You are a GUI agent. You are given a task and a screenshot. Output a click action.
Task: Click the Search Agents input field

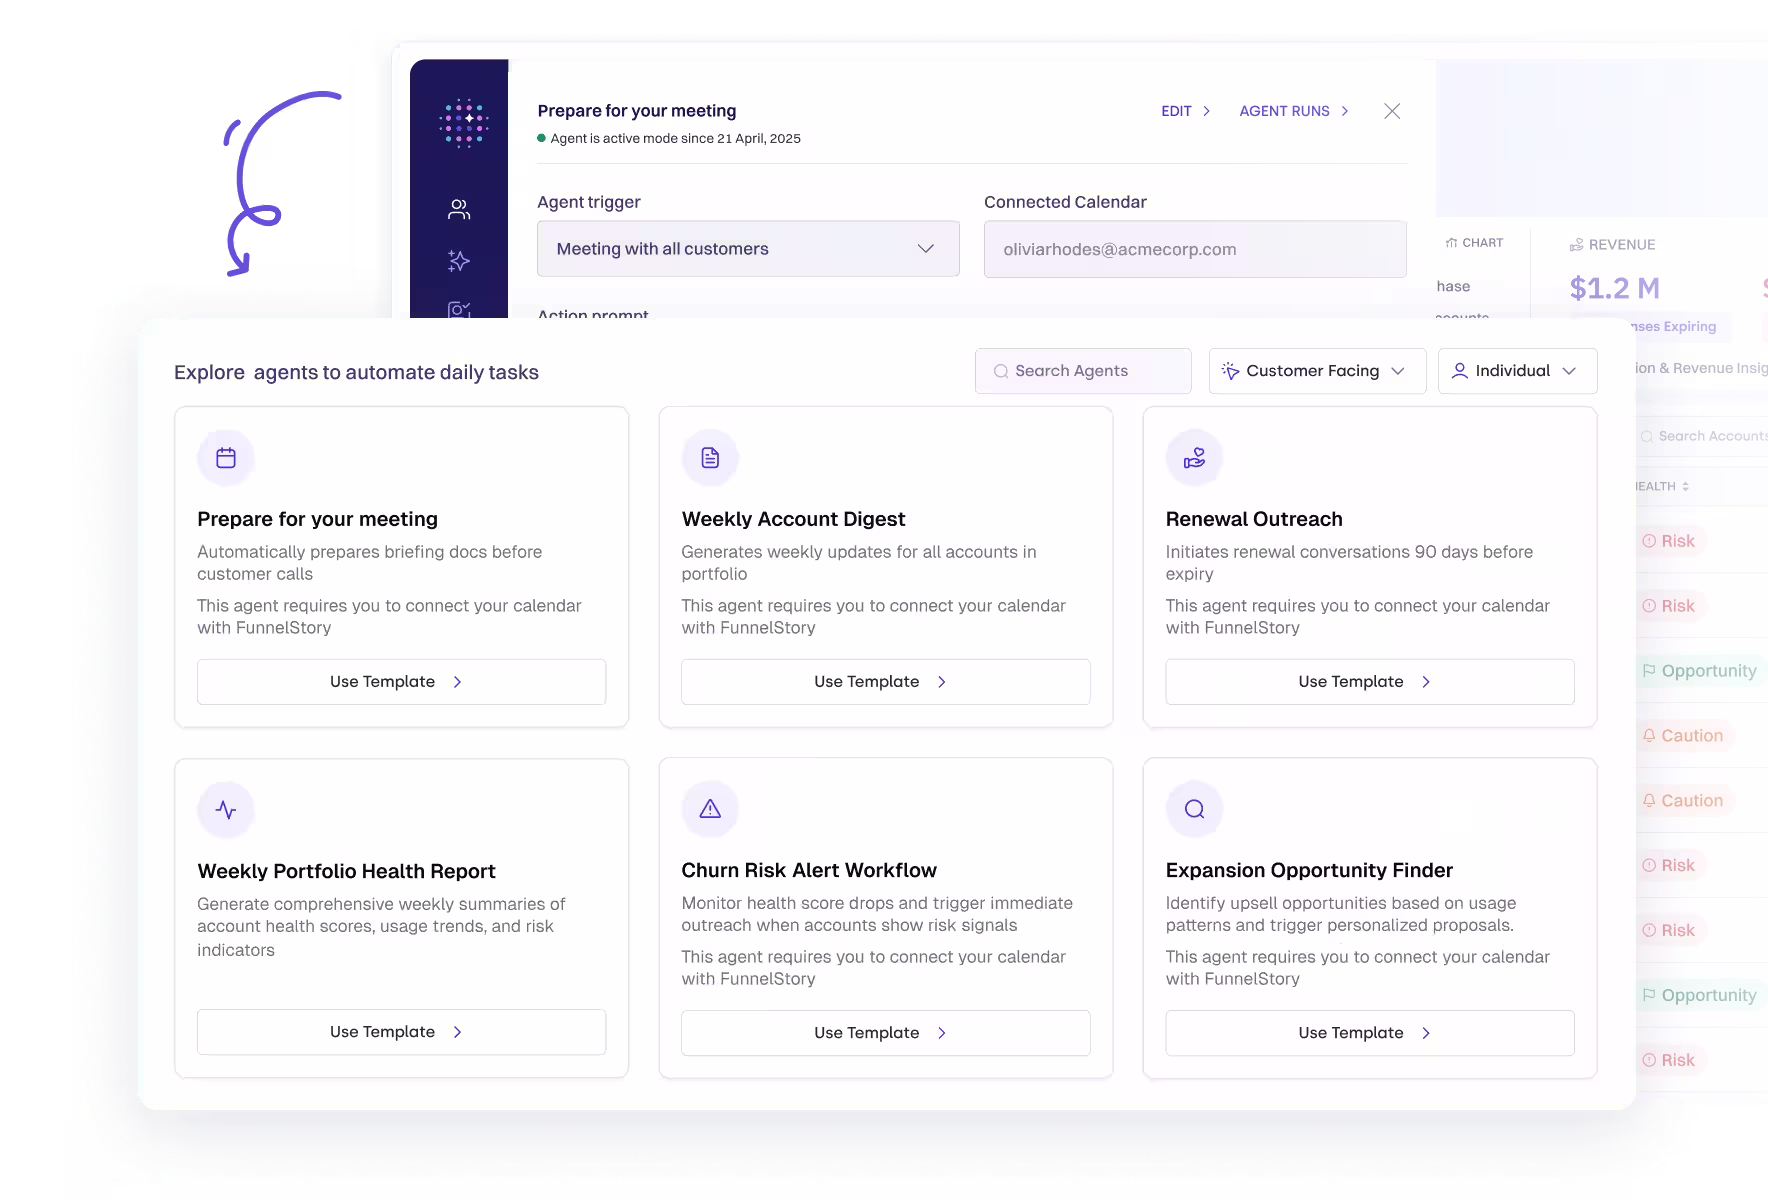point(1083,370)
